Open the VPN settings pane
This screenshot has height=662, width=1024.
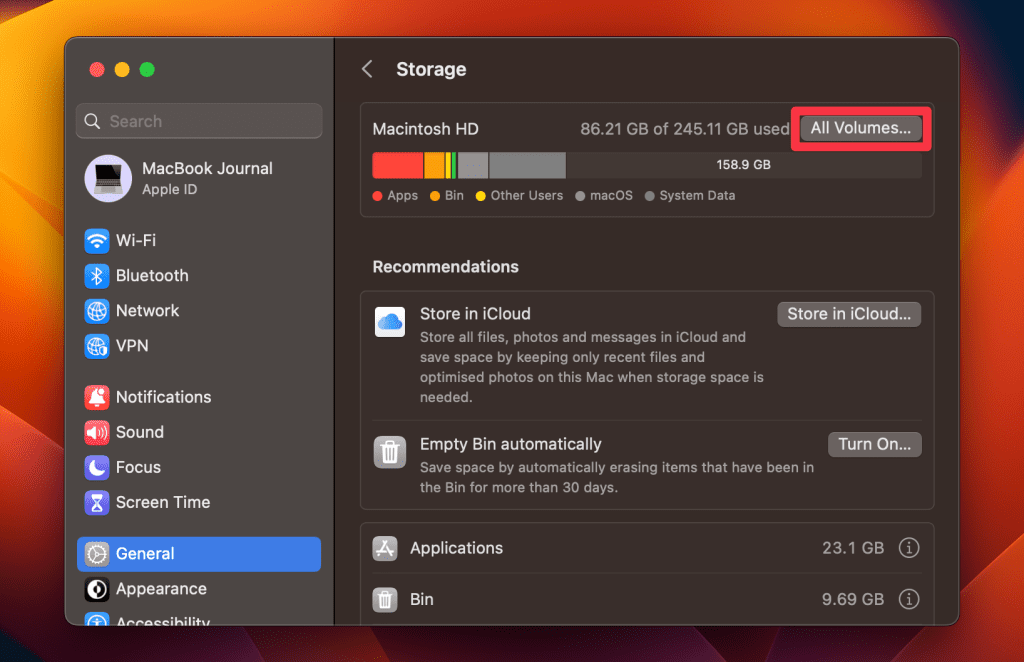[132, 346]
